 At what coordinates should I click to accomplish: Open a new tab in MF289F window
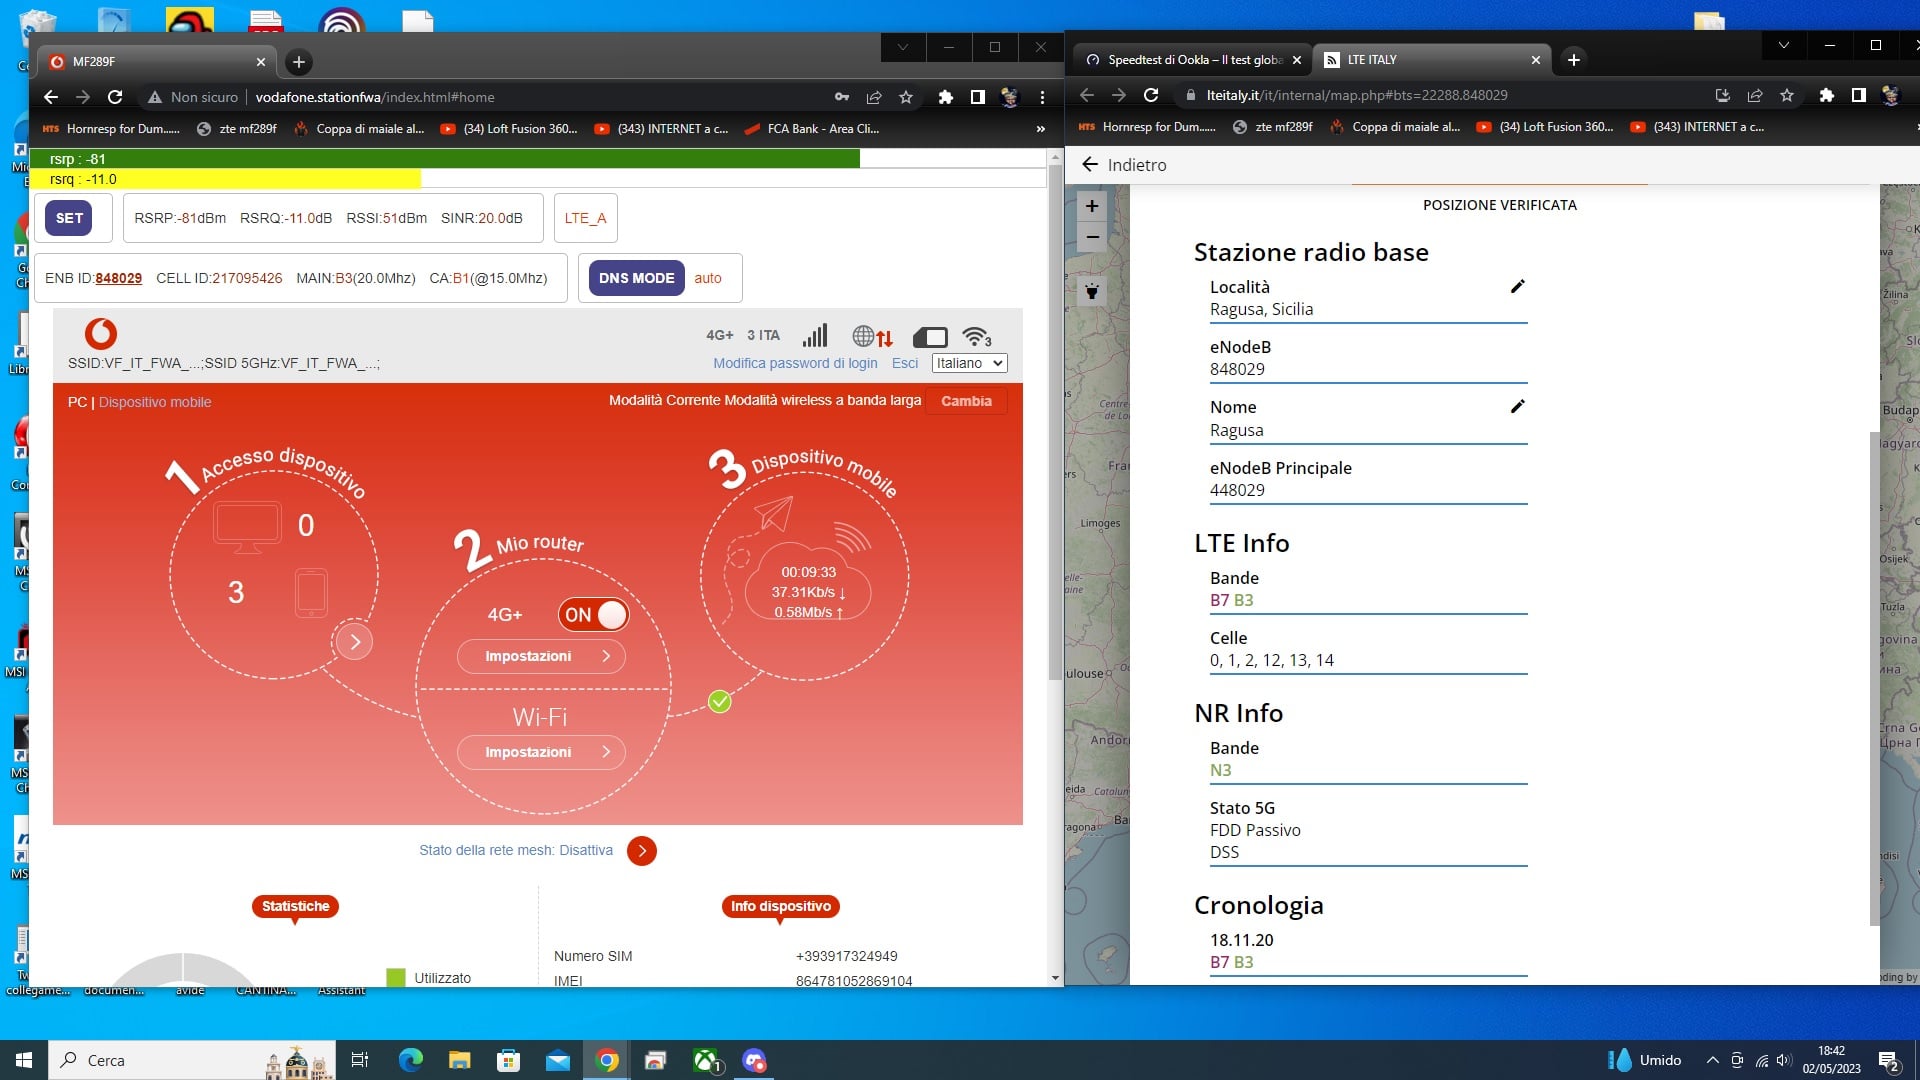(x=298, y=62)
